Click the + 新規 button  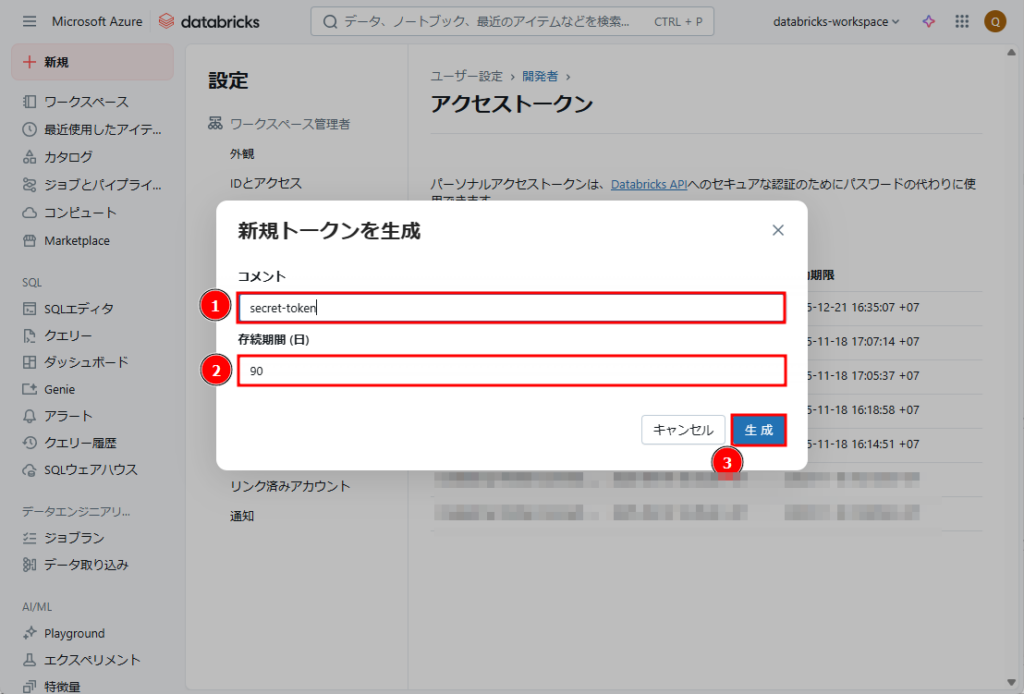tap(92, 62)
